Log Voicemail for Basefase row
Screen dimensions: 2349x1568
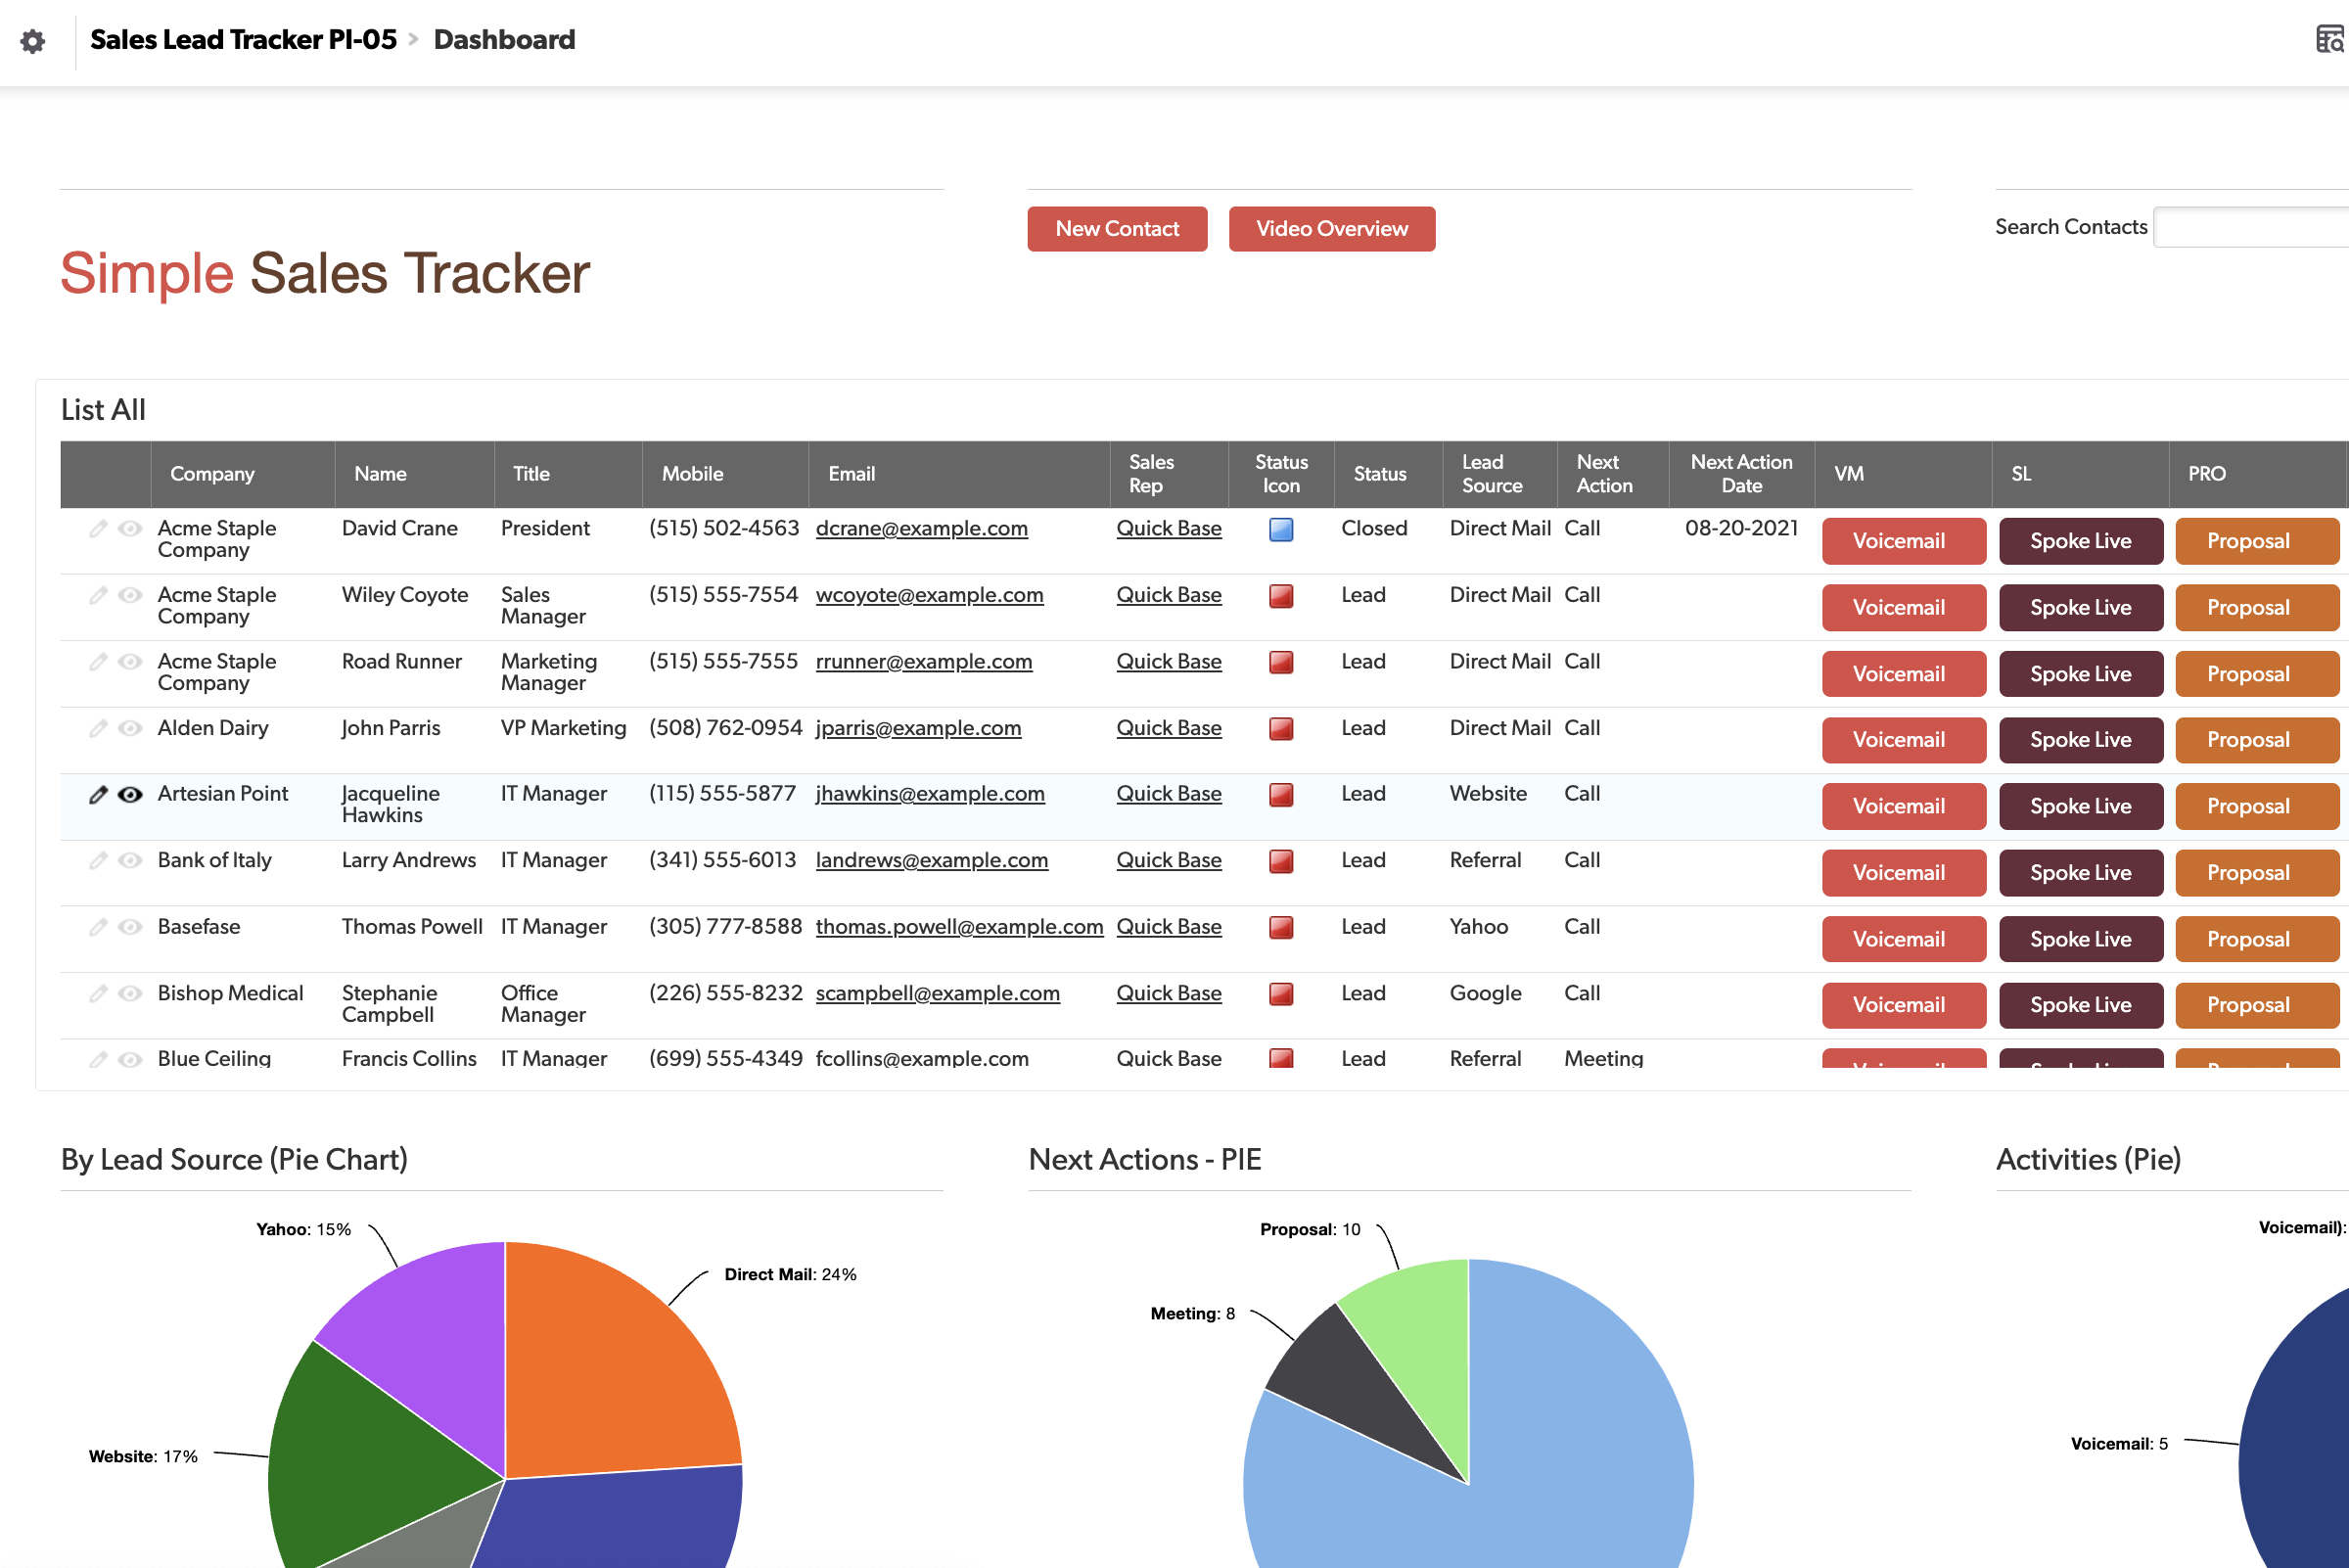pos(1903,940)
